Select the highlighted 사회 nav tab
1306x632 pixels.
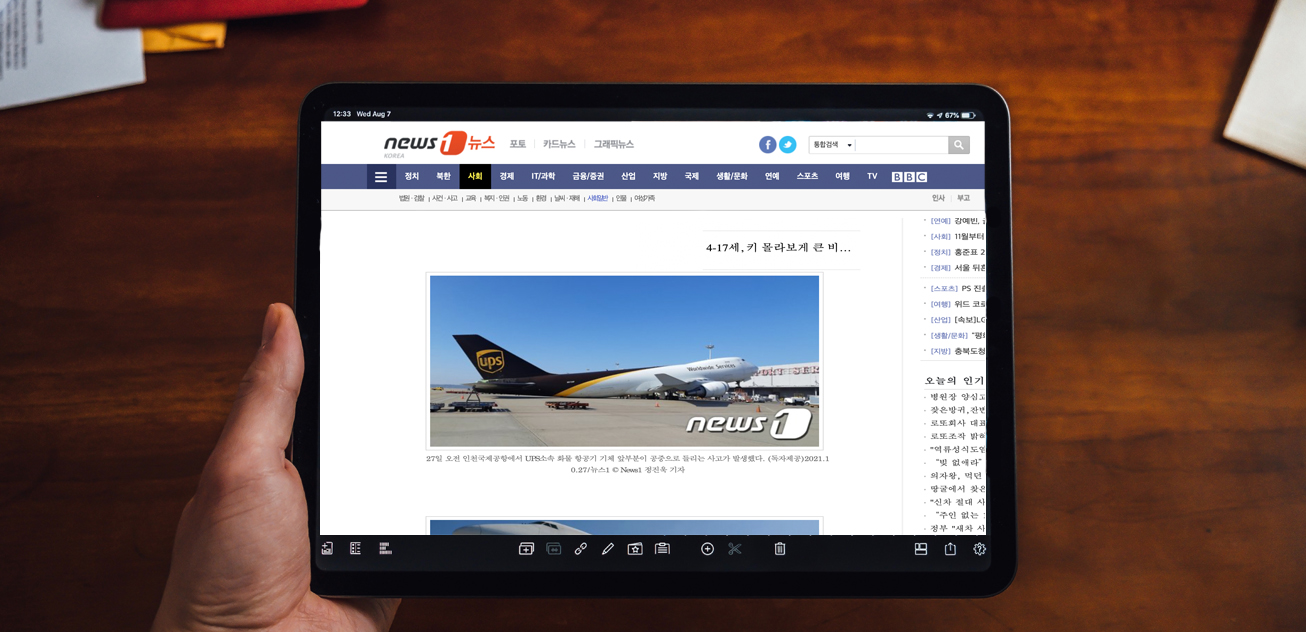coord(475,177)
